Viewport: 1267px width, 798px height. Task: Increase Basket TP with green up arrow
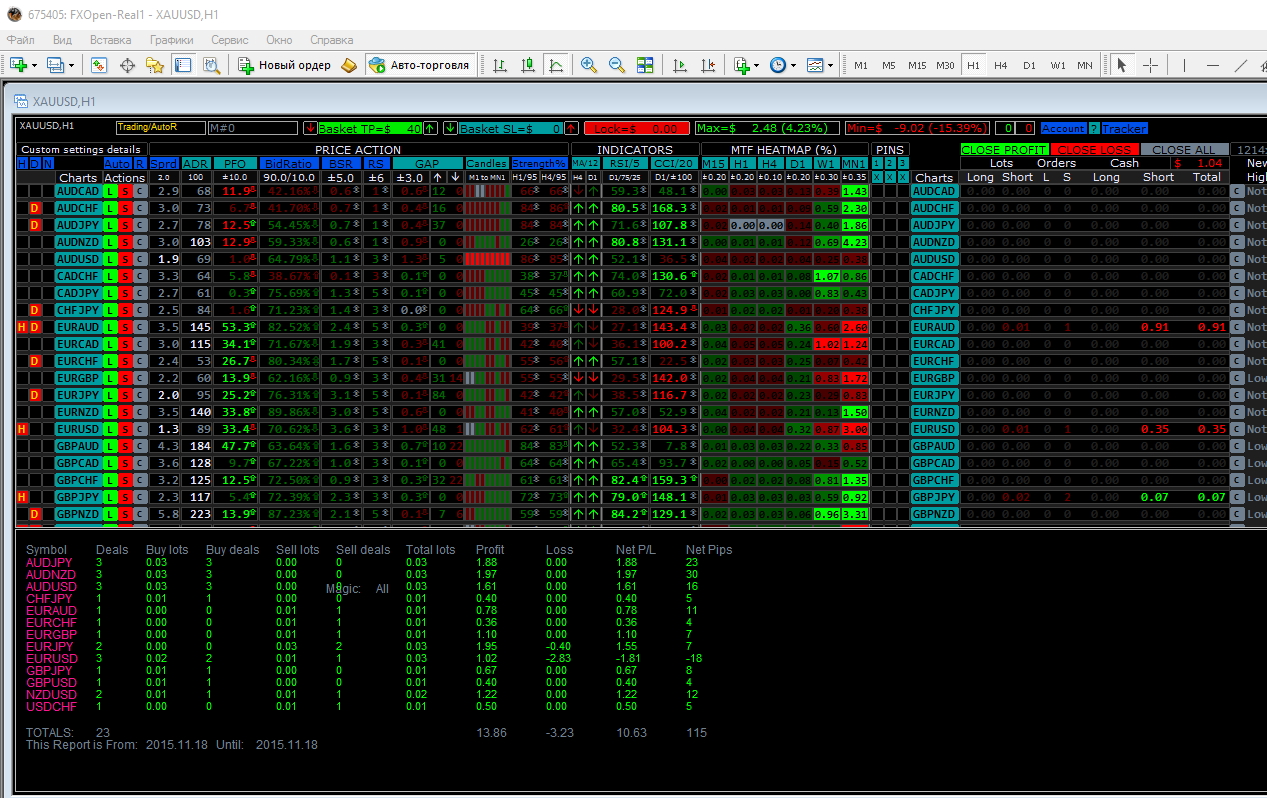click(430, 128)
